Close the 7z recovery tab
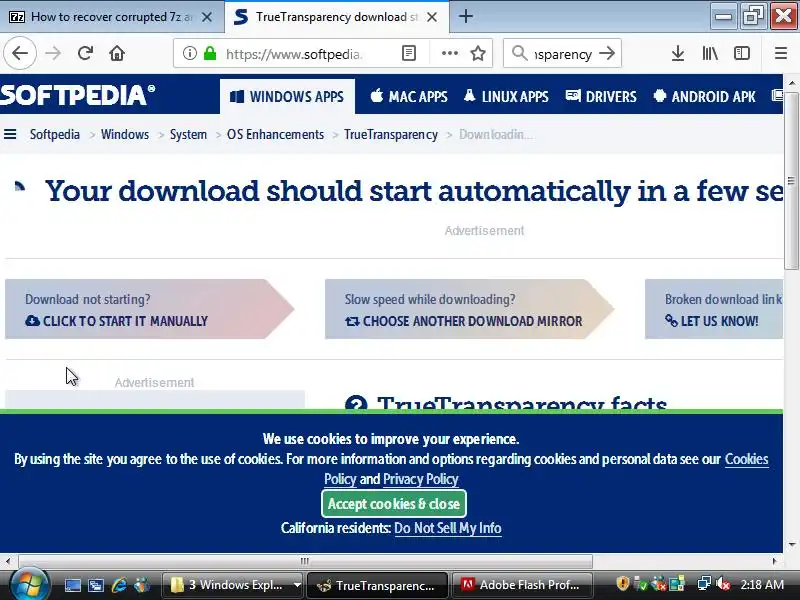Image resolution: width=800 pixels, height=600 pixels. [207, 17]
